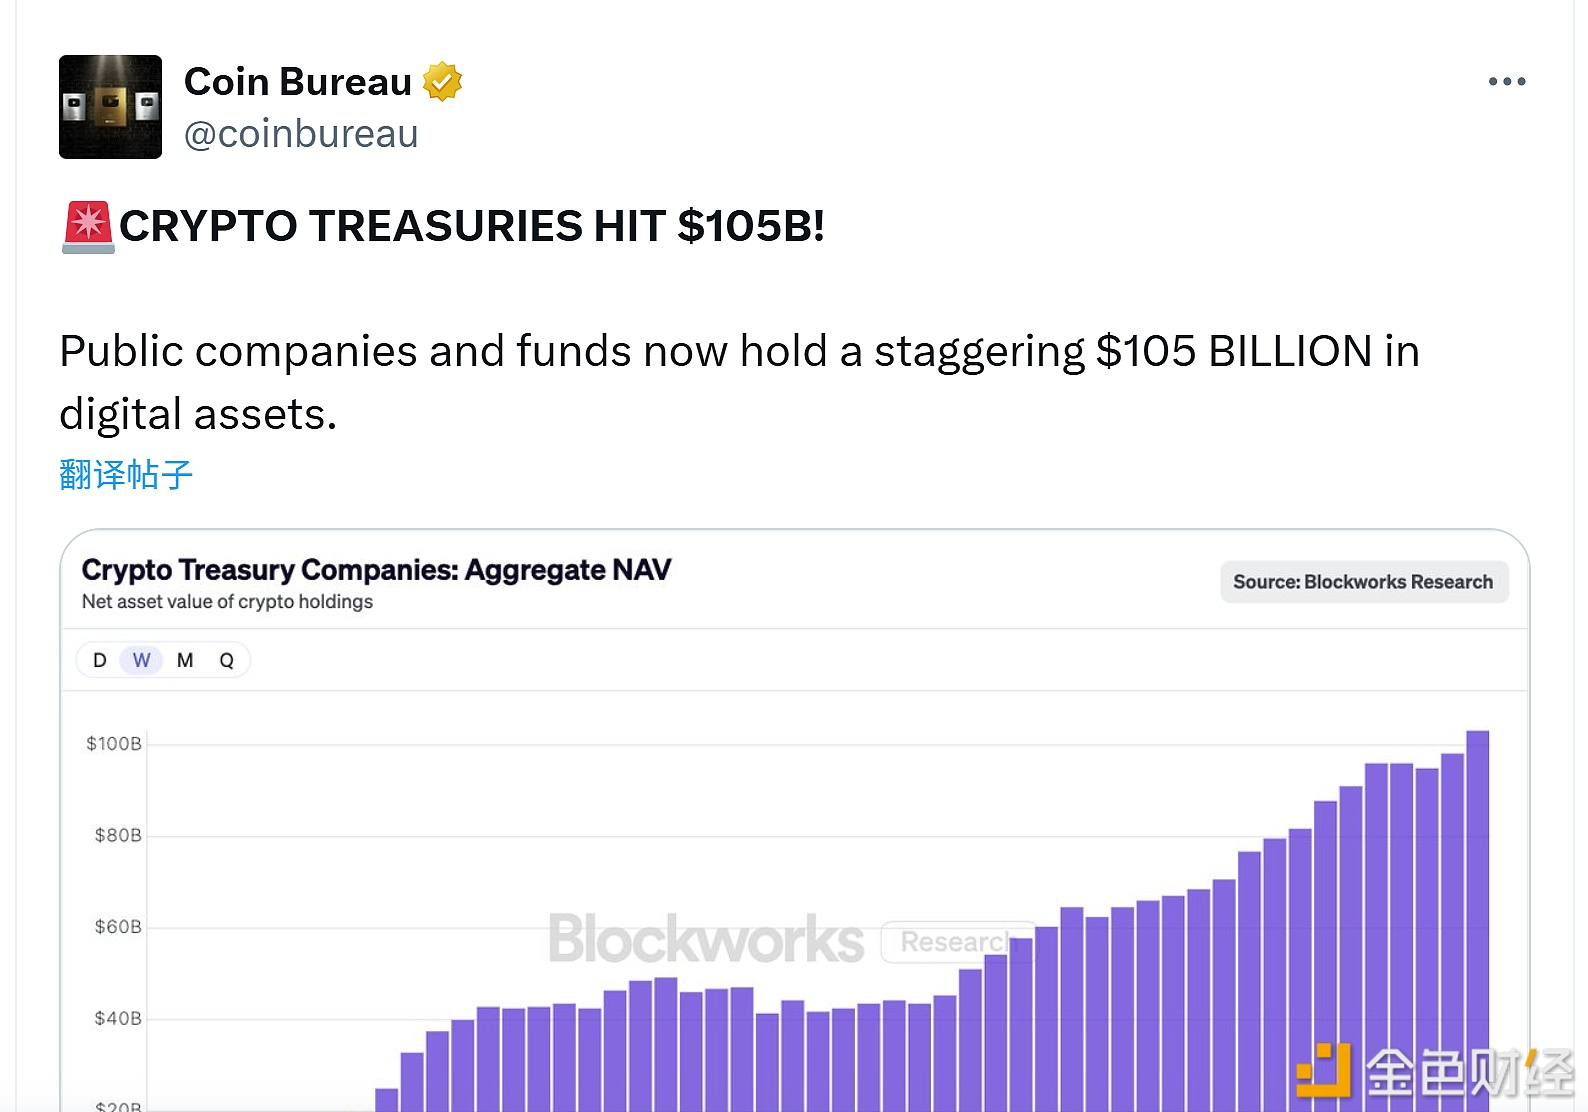Click the Blockworks watermark logo on chart
Screen dimensions: 1588x1112
[706, 940]
